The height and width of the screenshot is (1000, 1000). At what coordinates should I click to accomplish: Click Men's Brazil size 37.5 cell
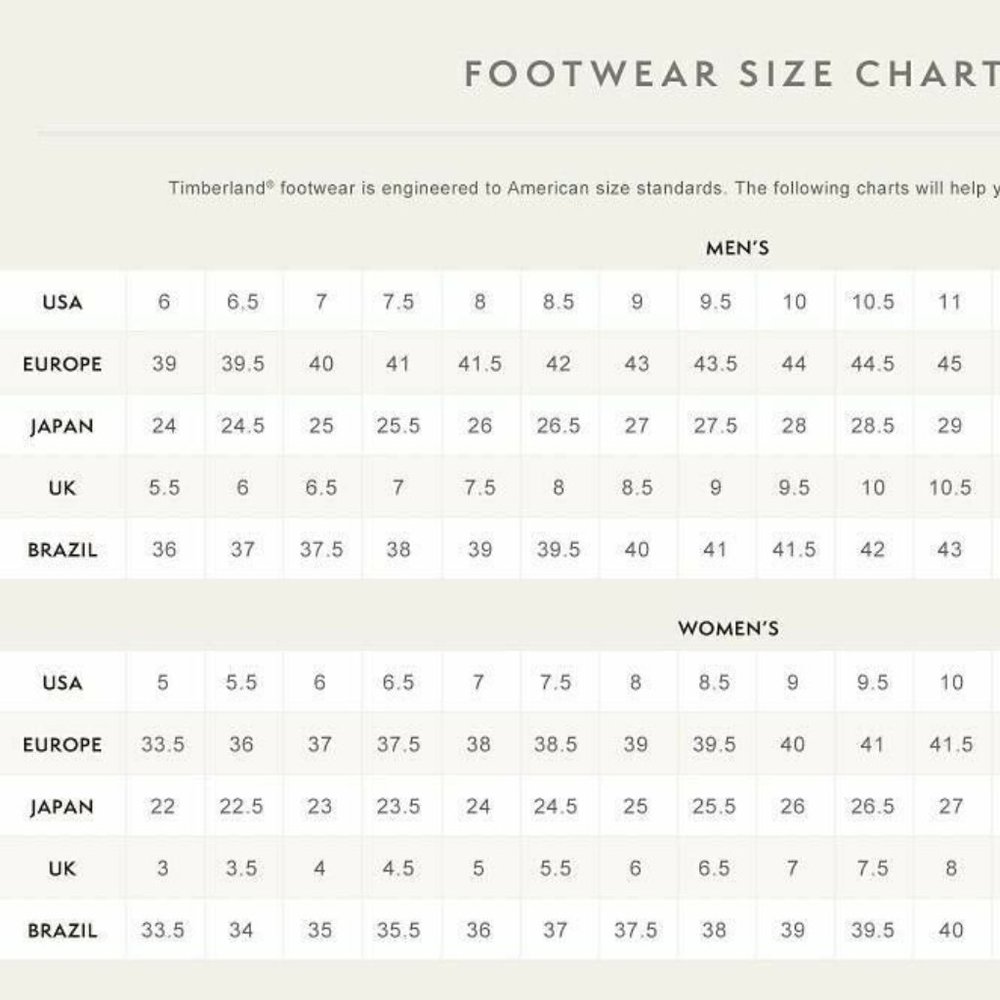click(321, 549)
